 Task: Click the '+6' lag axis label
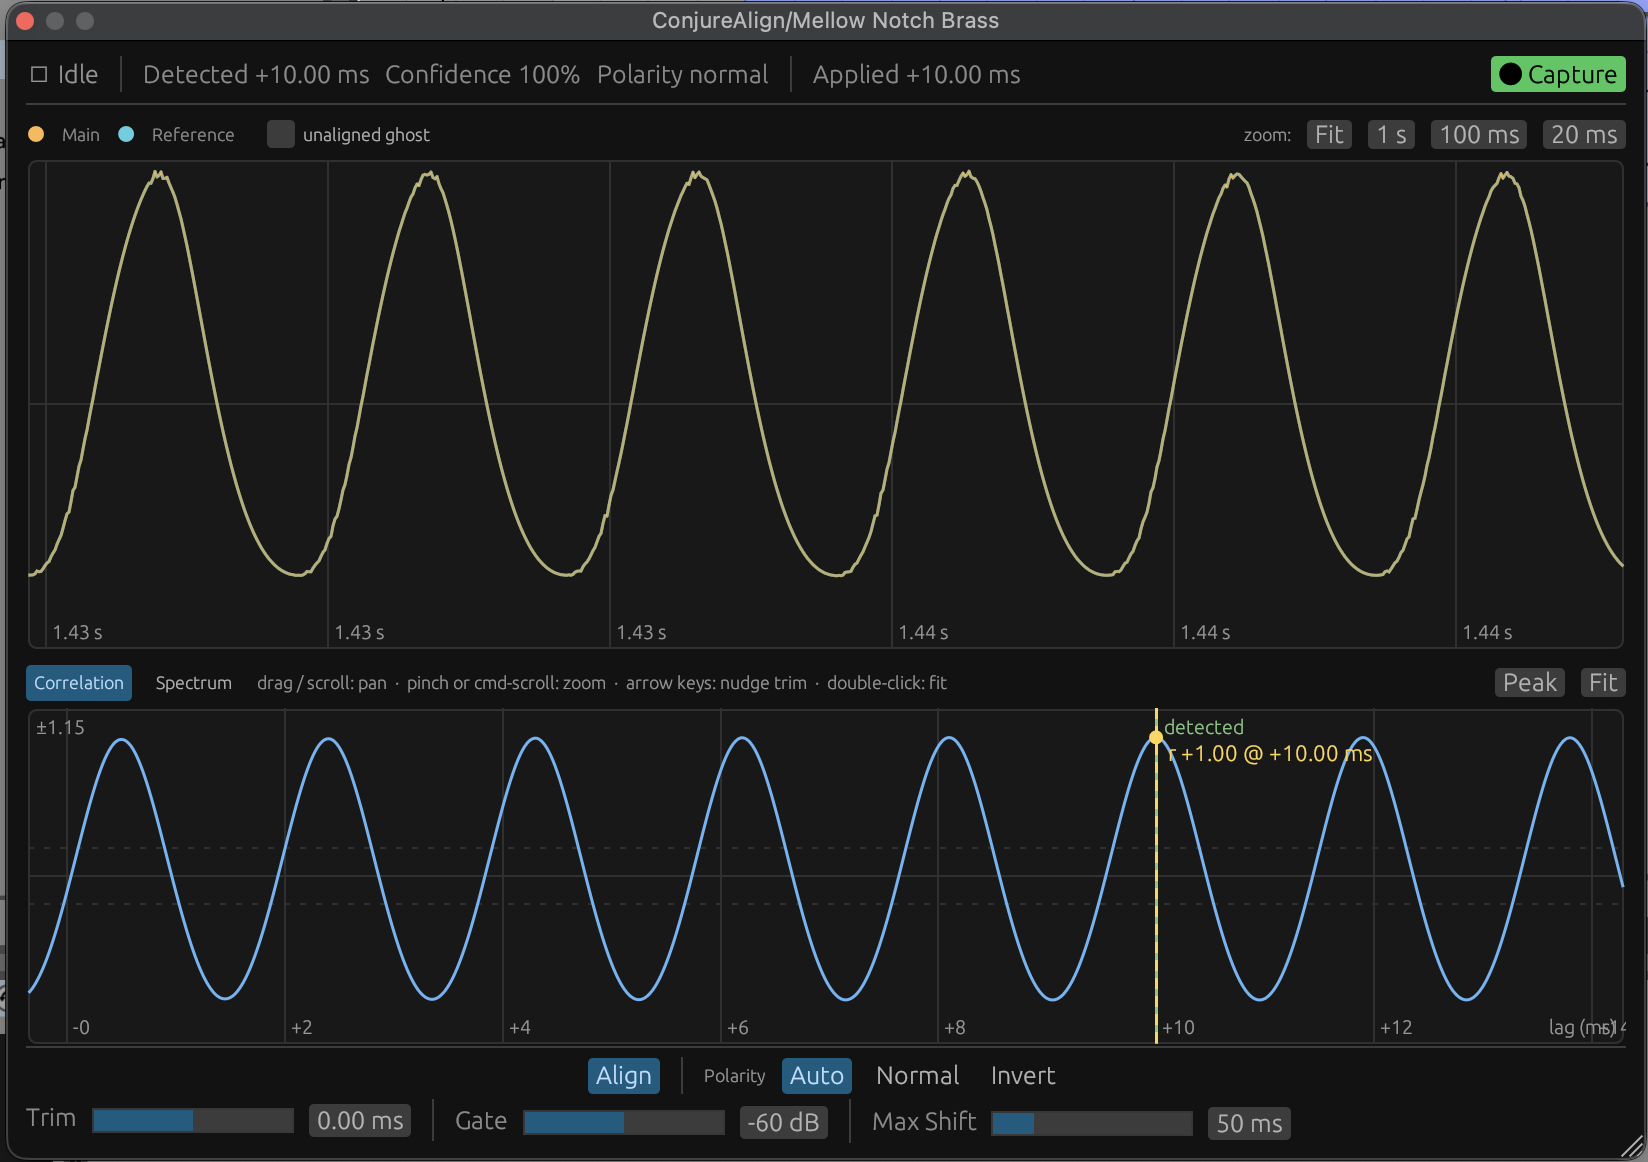point(738,1027)
